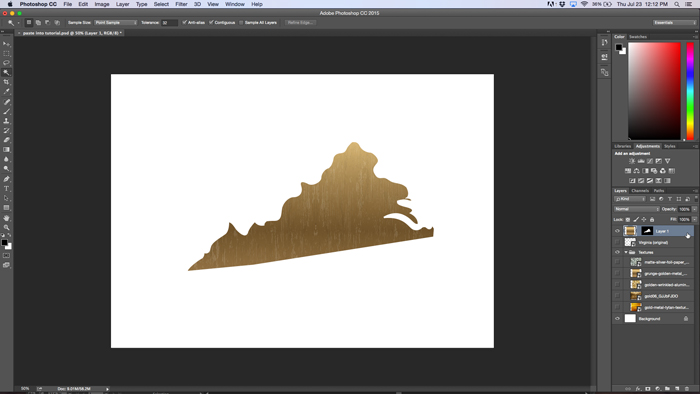
Task: Hide the Textures group
Action: coord(617,252)
